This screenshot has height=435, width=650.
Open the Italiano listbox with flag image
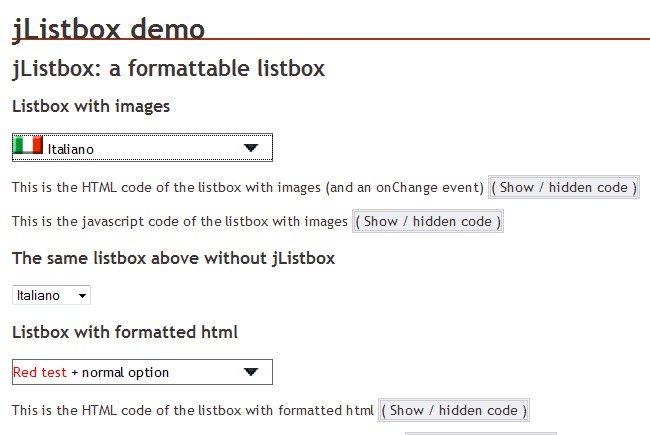click(x=142, y=148)
